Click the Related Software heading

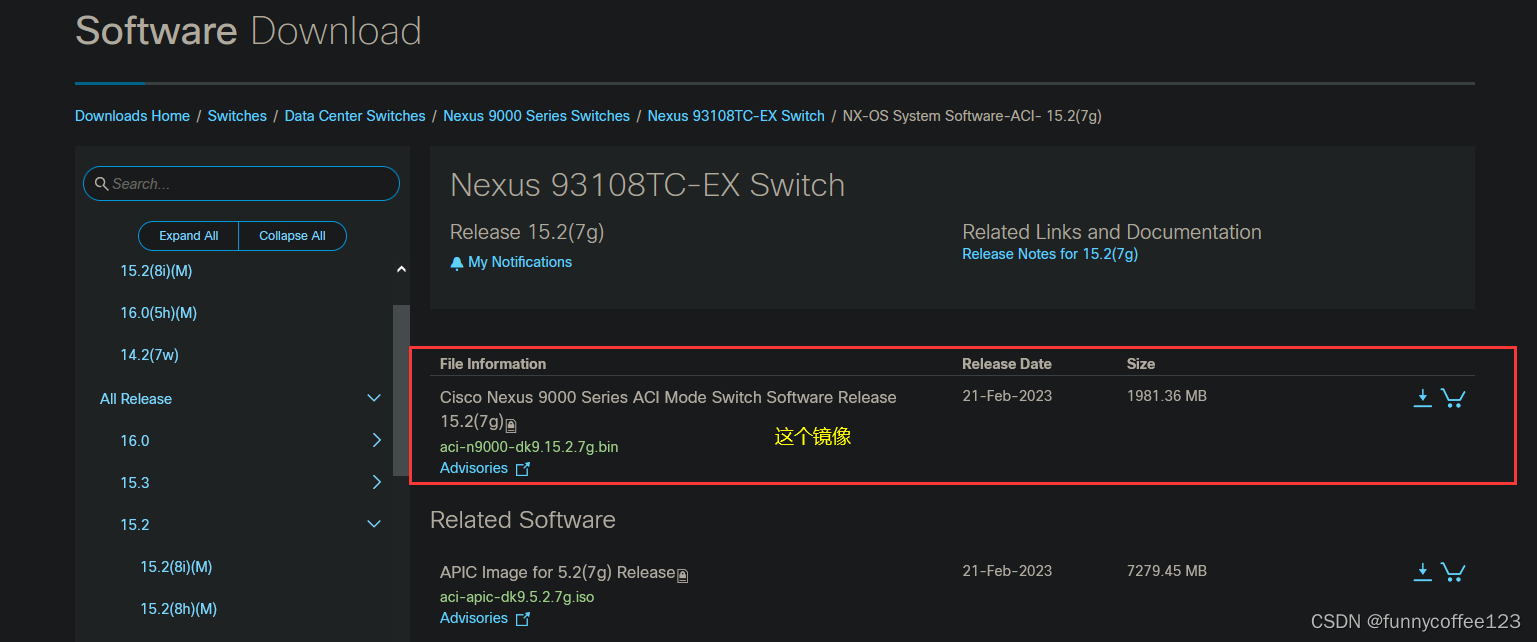point(523,520)
